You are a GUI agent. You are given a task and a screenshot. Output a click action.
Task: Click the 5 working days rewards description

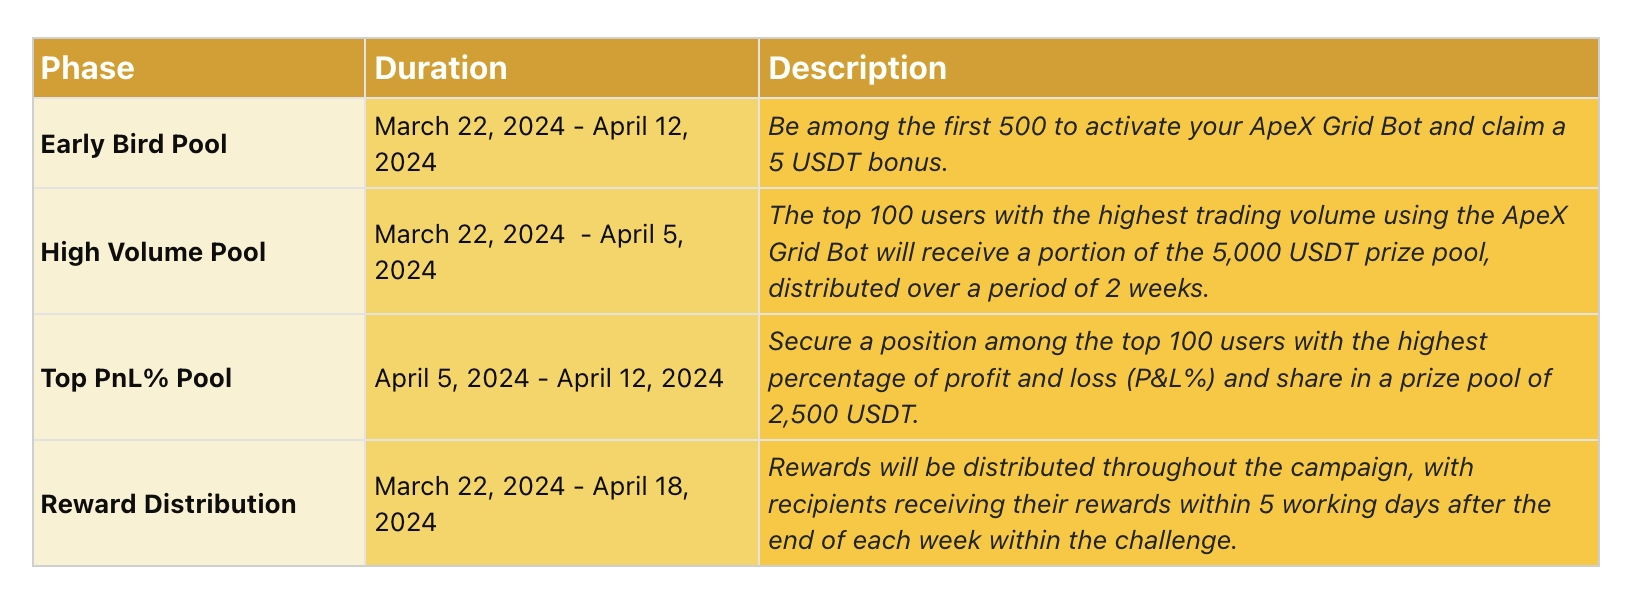pos(1179,503)
